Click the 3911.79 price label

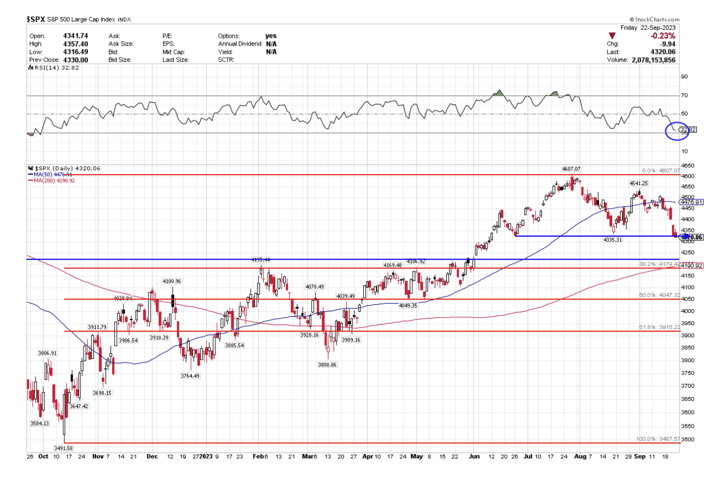pyautogui.click(x=97, y=327)
